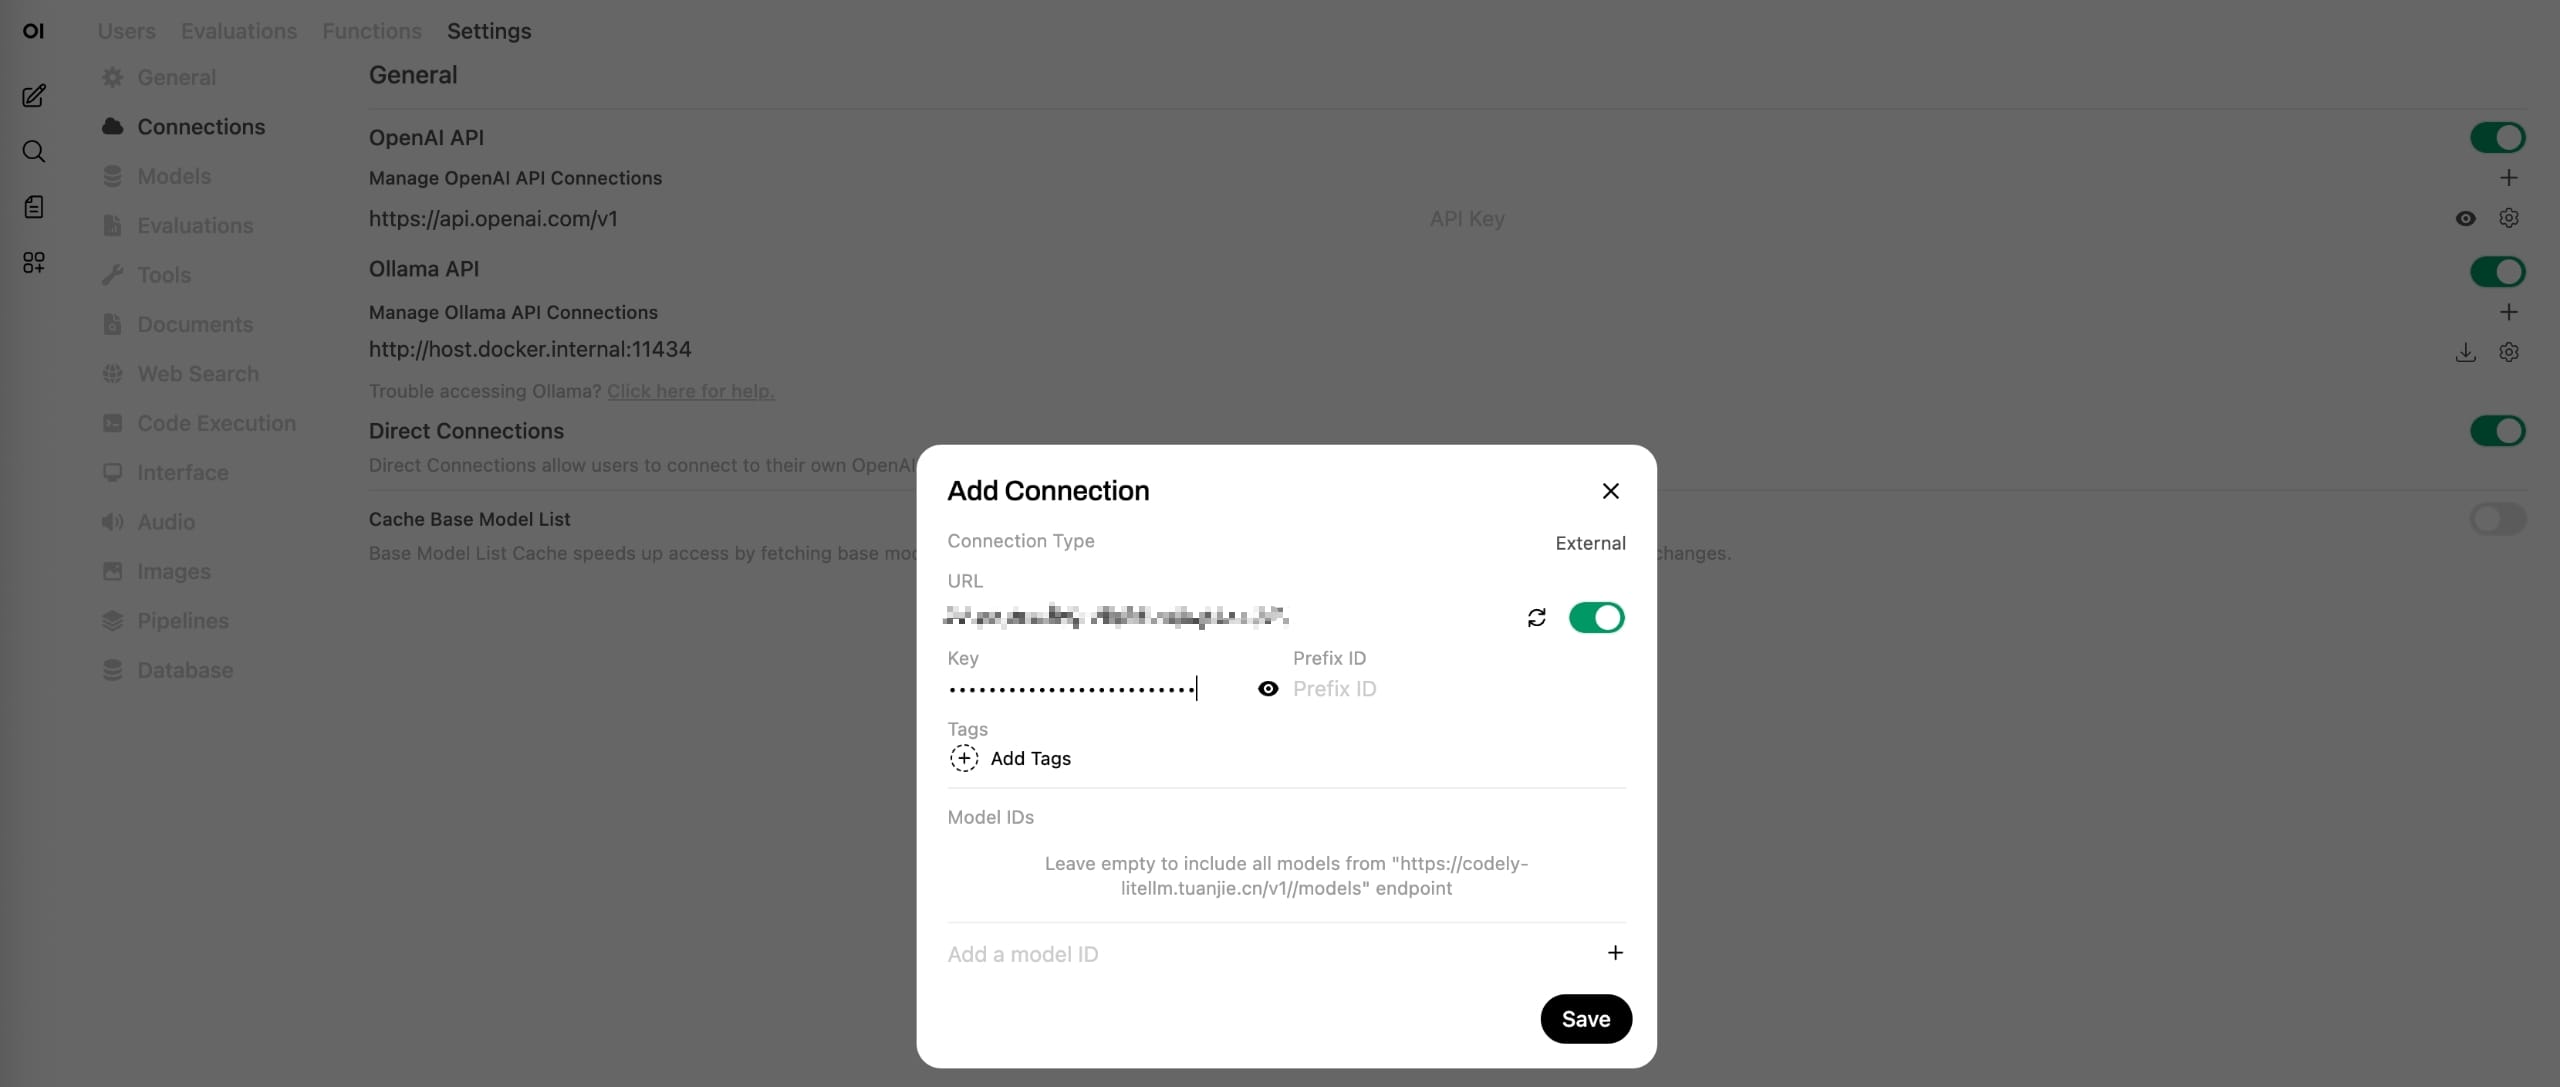Click verify connection refresh icon
The width and height of the screenshot is (2560, 1087).
(x=1536, y=618)
